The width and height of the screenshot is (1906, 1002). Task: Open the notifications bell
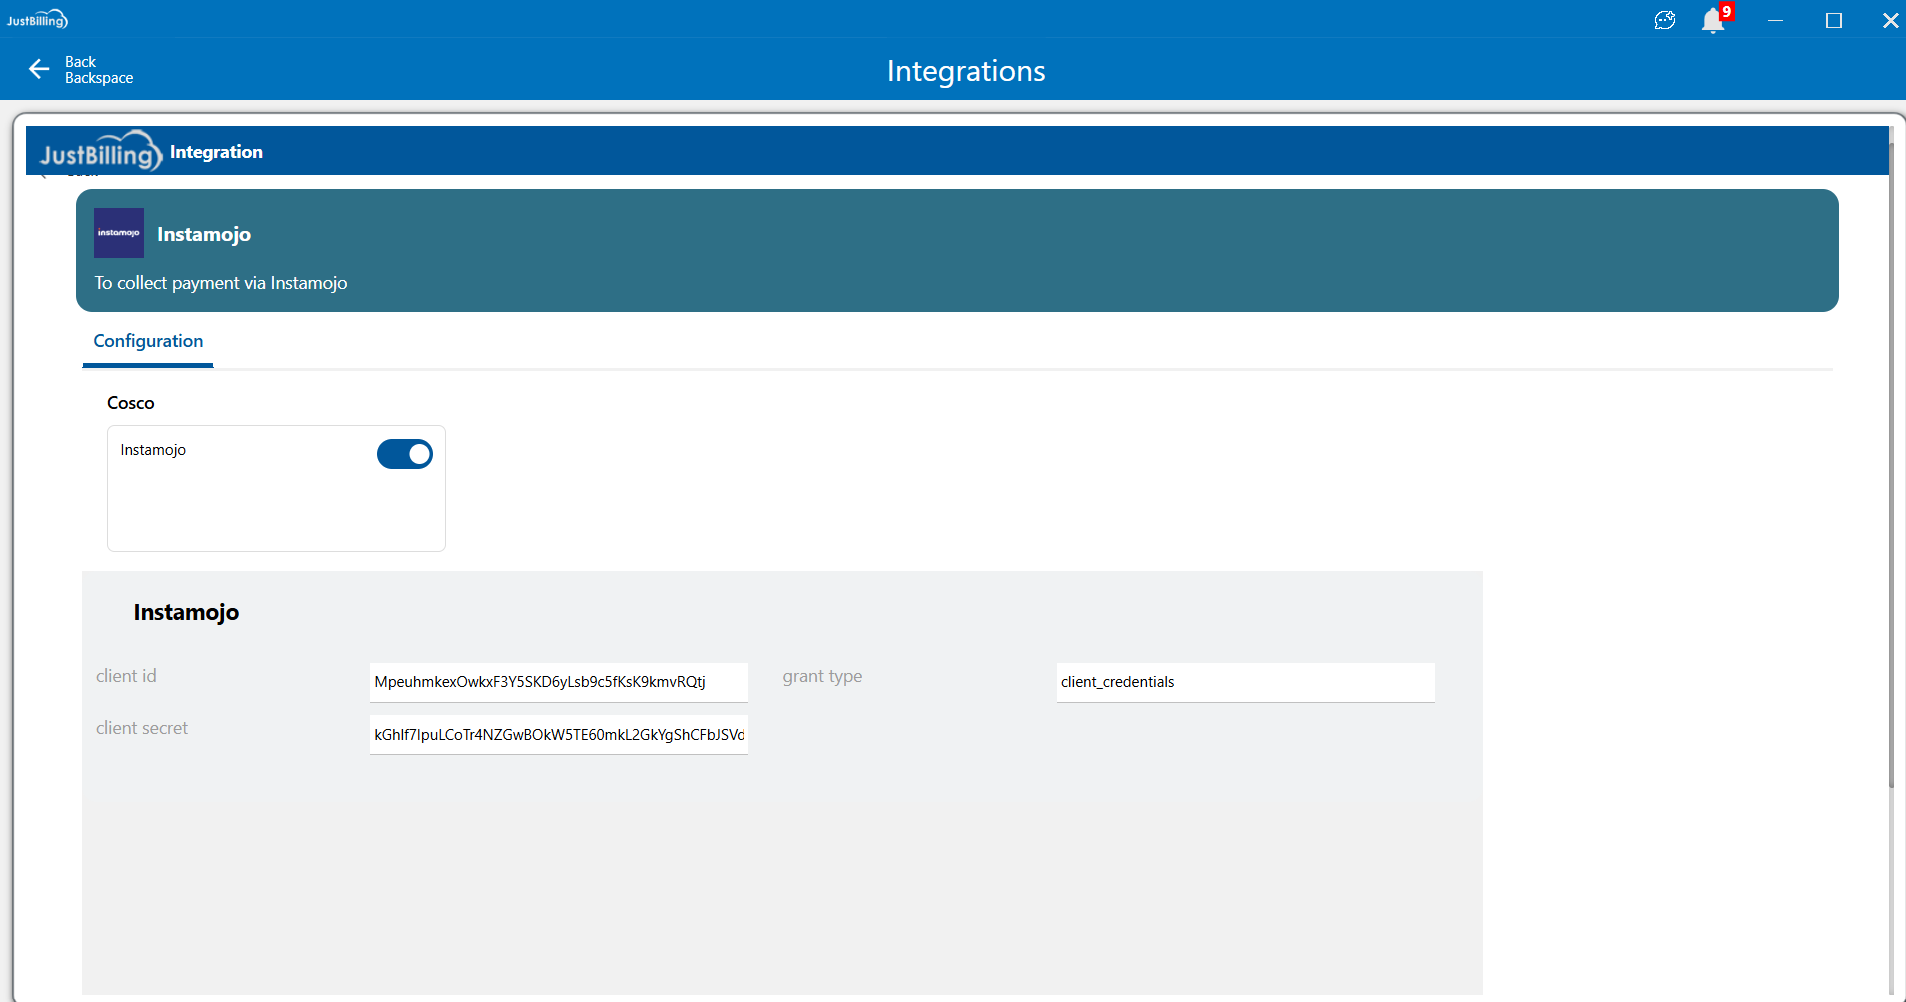coord(1712,21)
